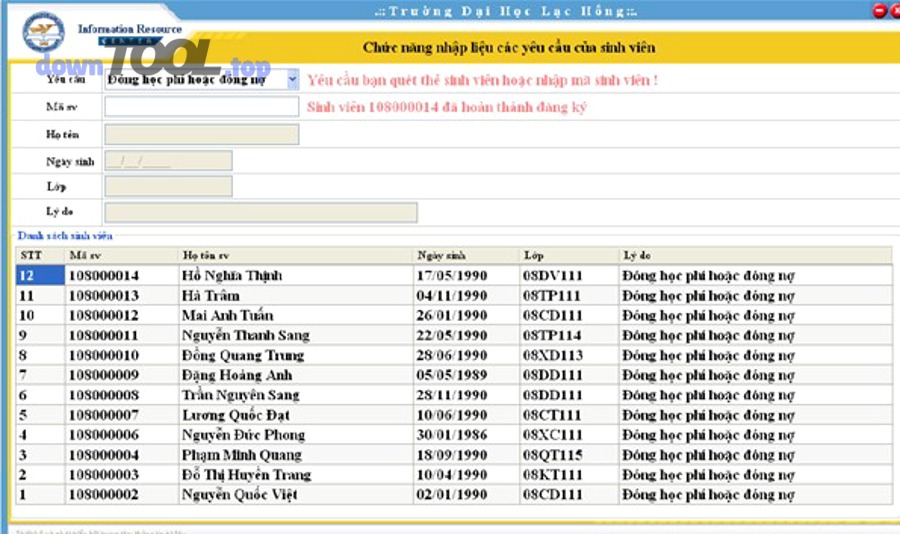
Task: Select birth date 04/11/1990
Action: click(452, 296)
